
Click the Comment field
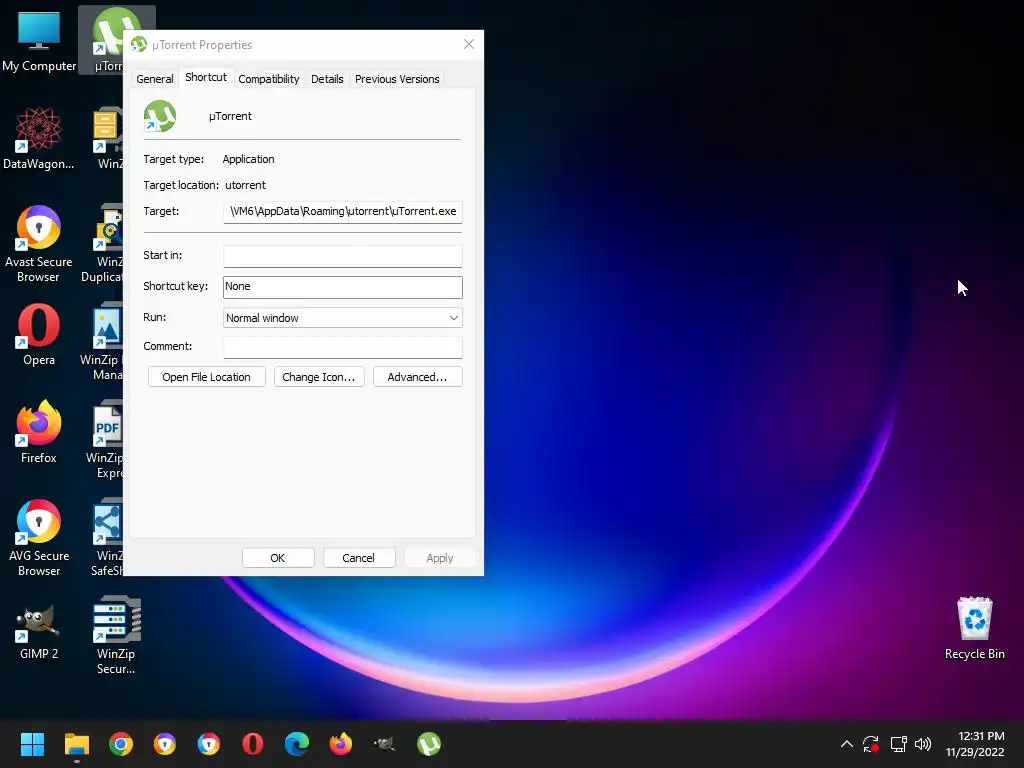click(x=343, y=347)
